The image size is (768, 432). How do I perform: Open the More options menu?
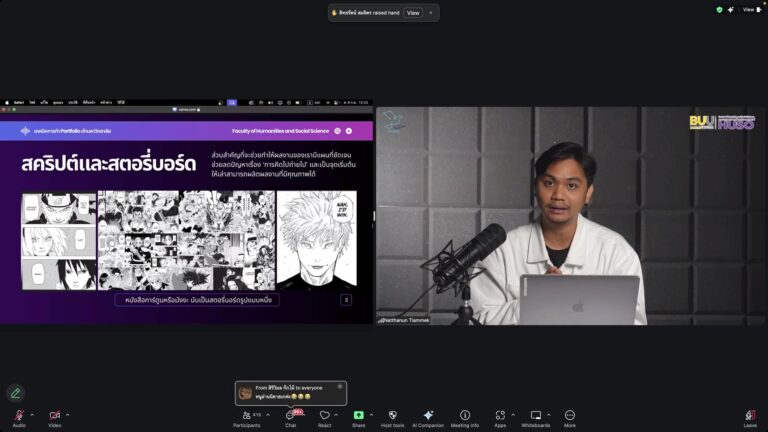click(x=570, y=418)
